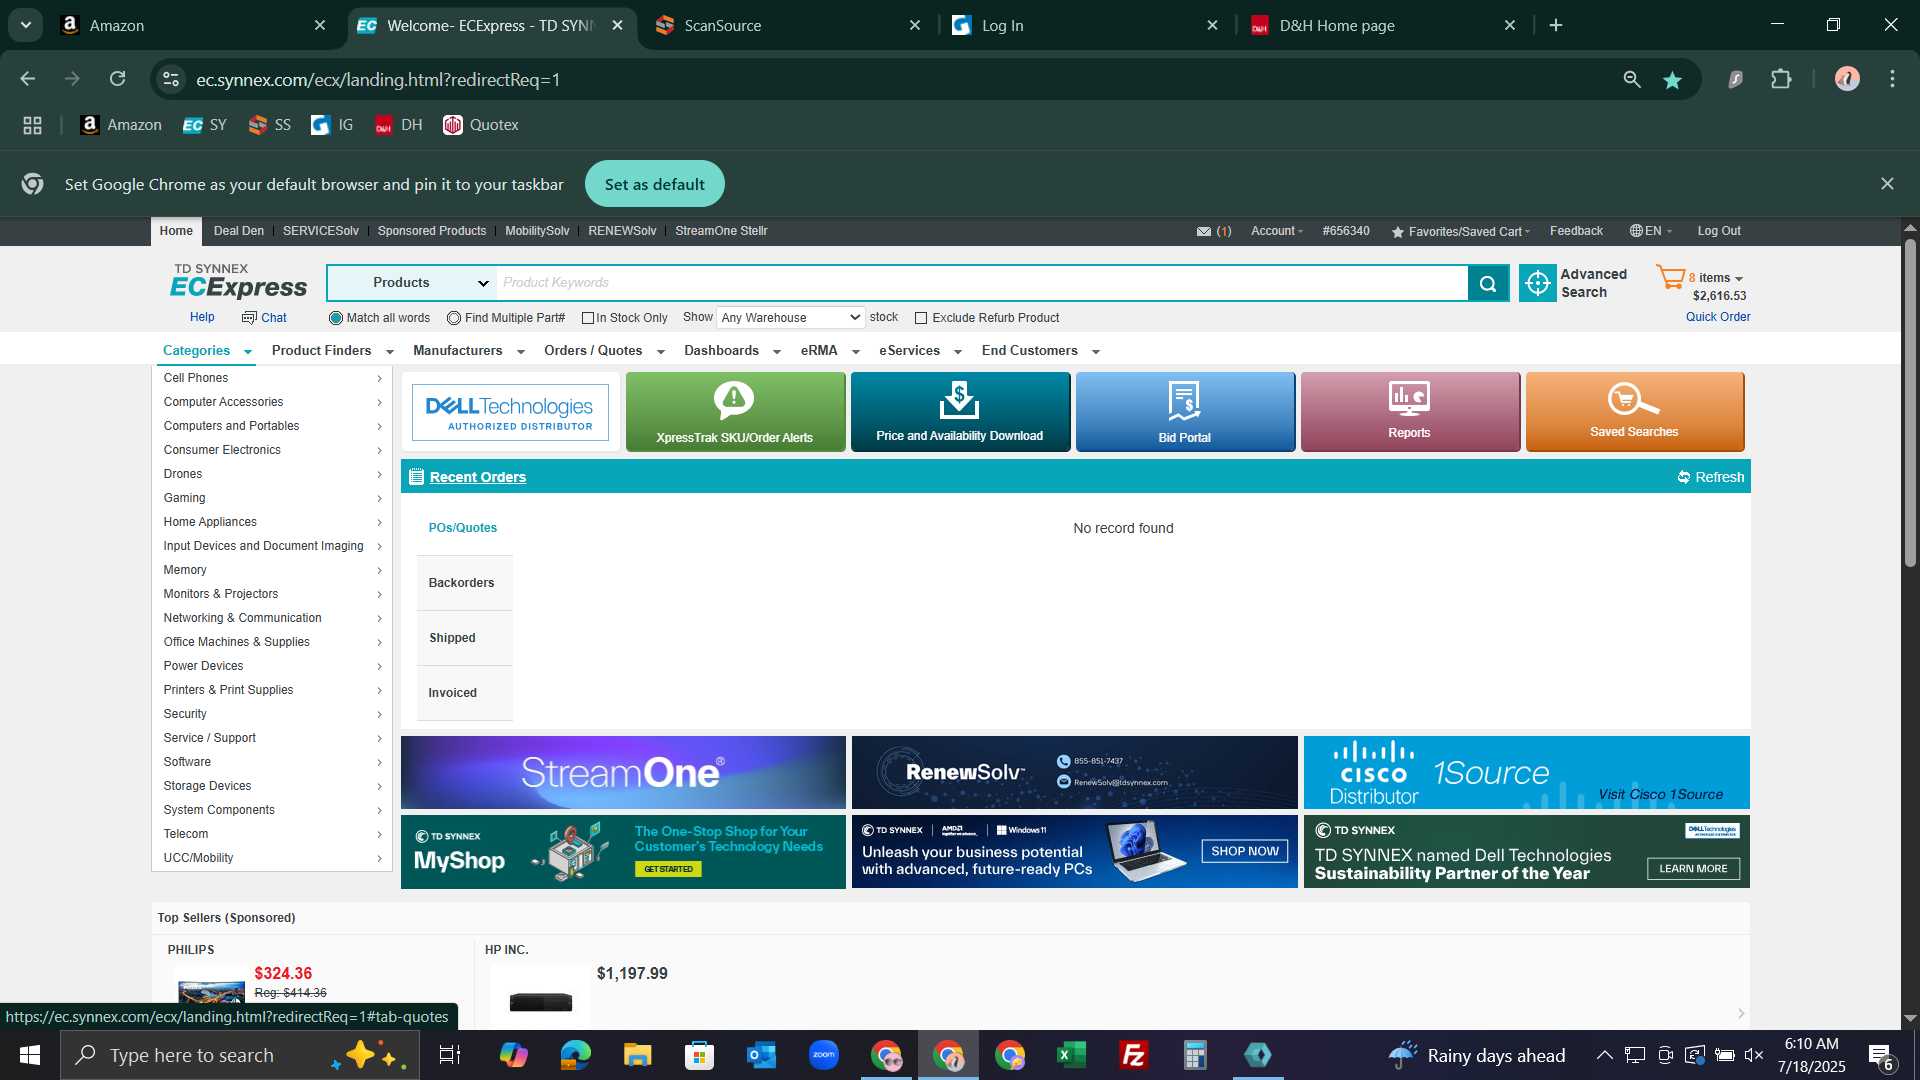This screenshot has width=1920, height=1080.
Task: Open FileZilla from the taskbar
Action: click(x=1133, y=1055)
